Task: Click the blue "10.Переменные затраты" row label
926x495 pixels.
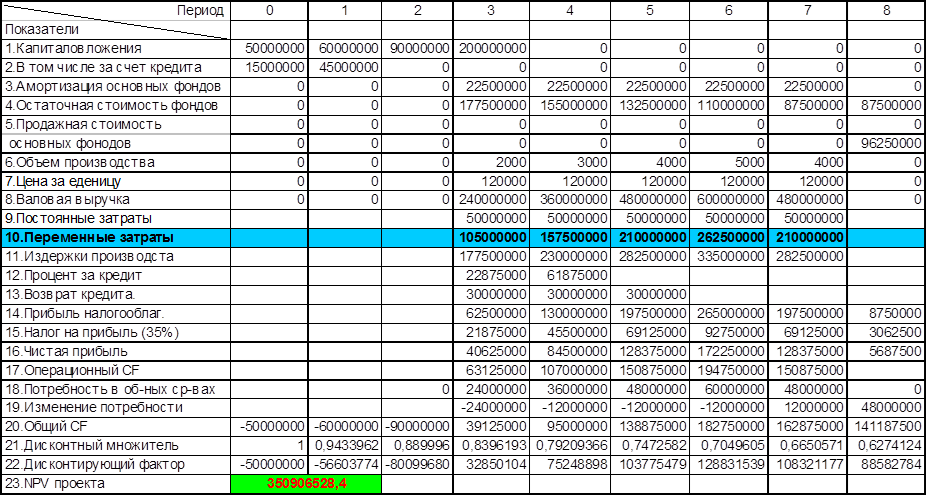Action: pos(115,238)
